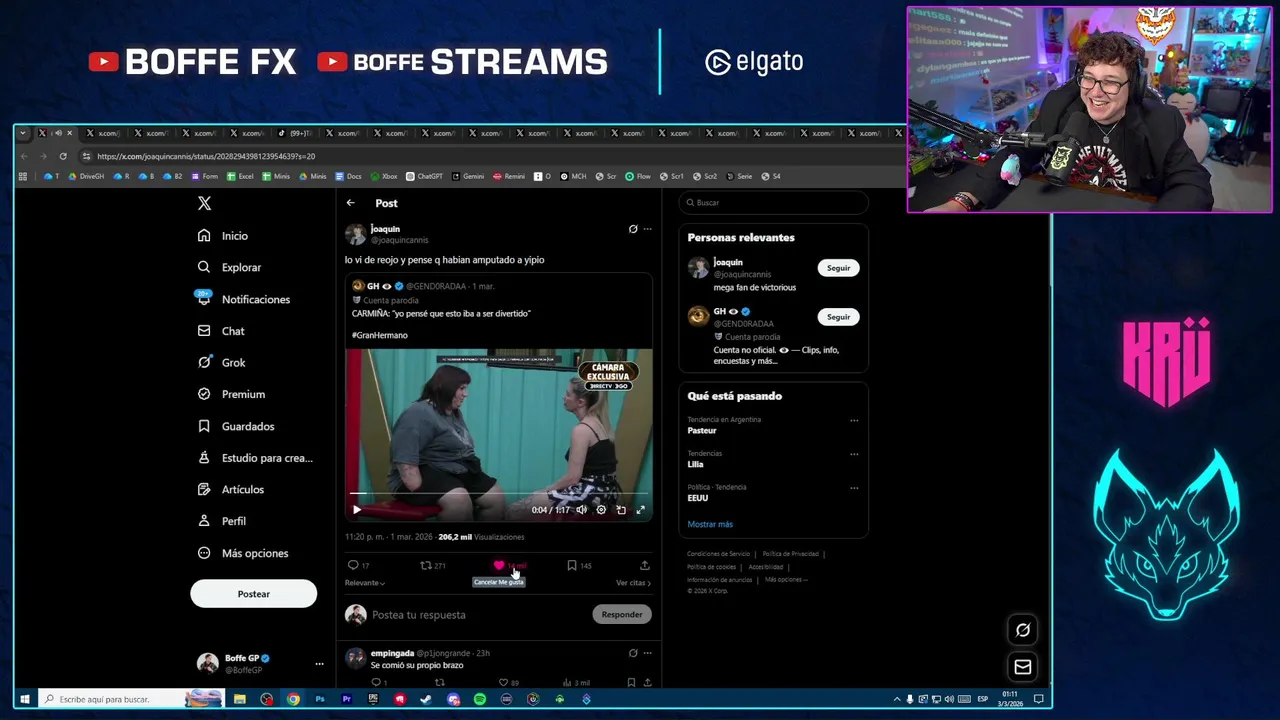Open Perfil in the sidebar
The height and width of the screenshot is (720, 1280).
point(222,521)
